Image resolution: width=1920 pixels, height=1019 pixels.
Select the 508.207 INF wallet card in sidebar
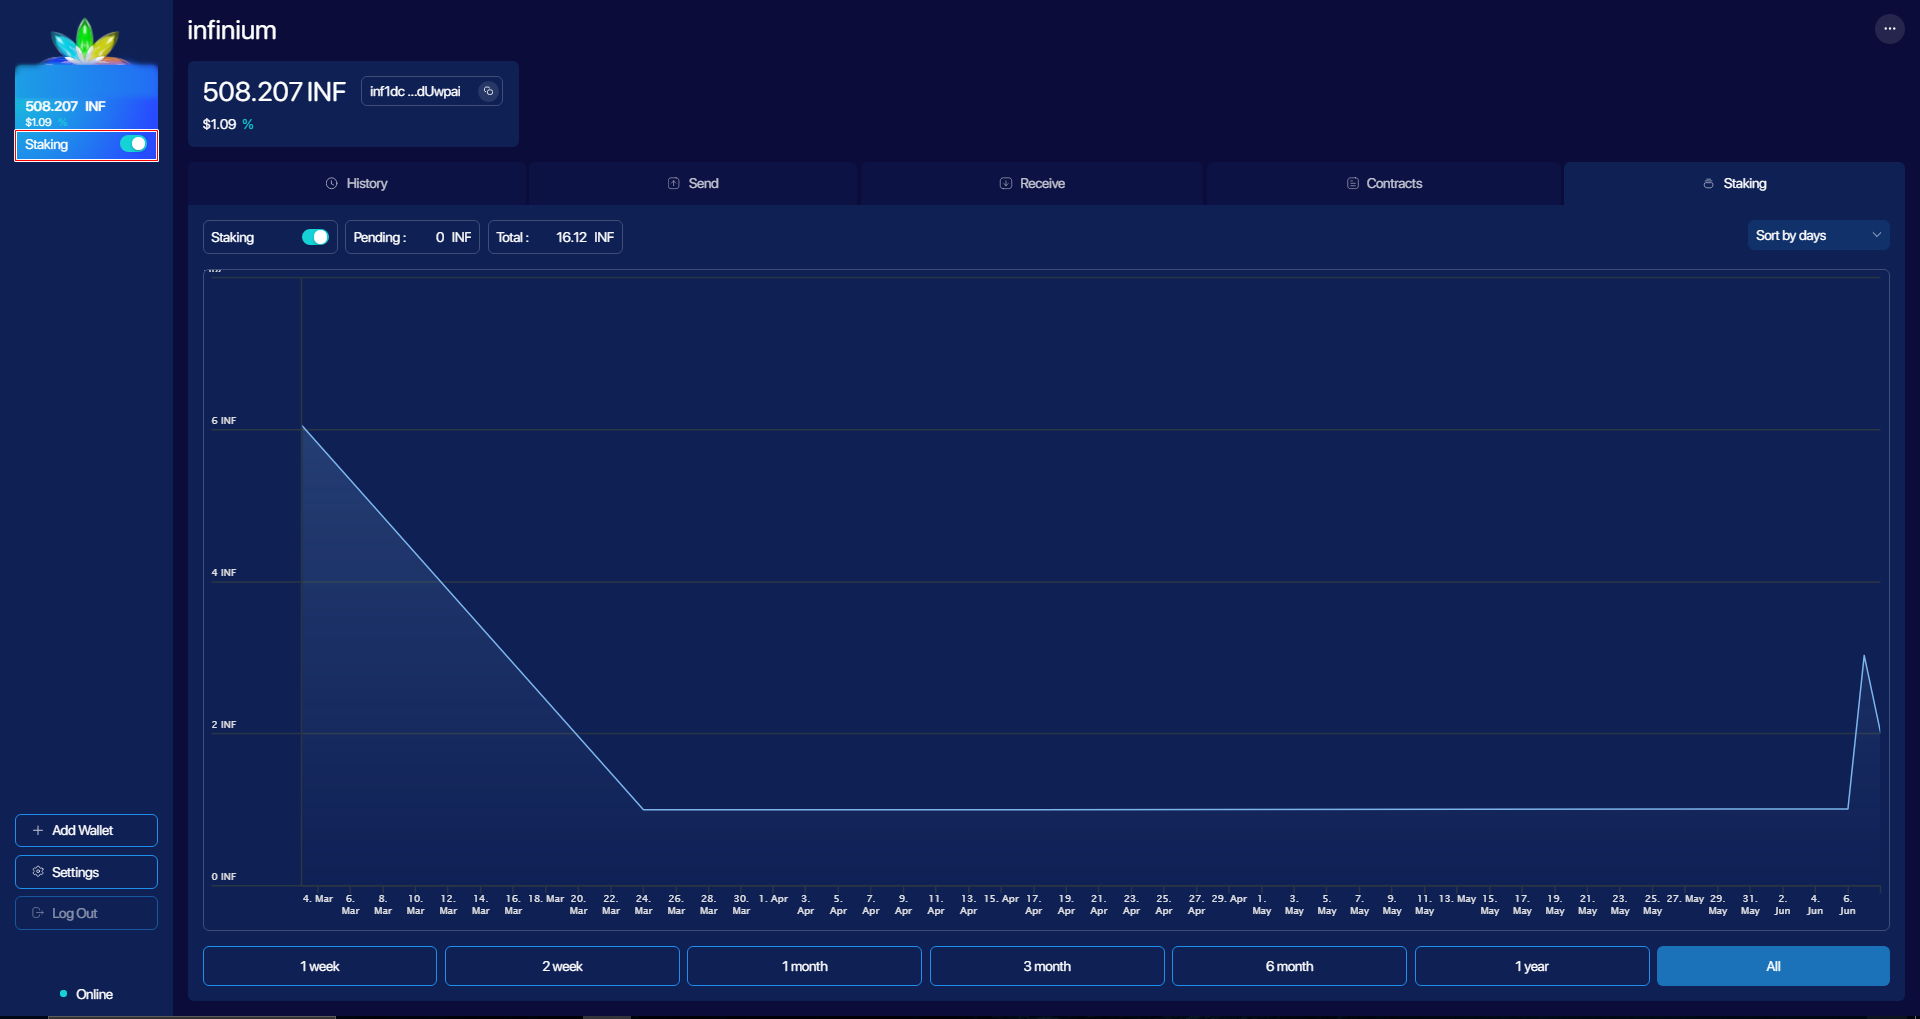point(86,111)
